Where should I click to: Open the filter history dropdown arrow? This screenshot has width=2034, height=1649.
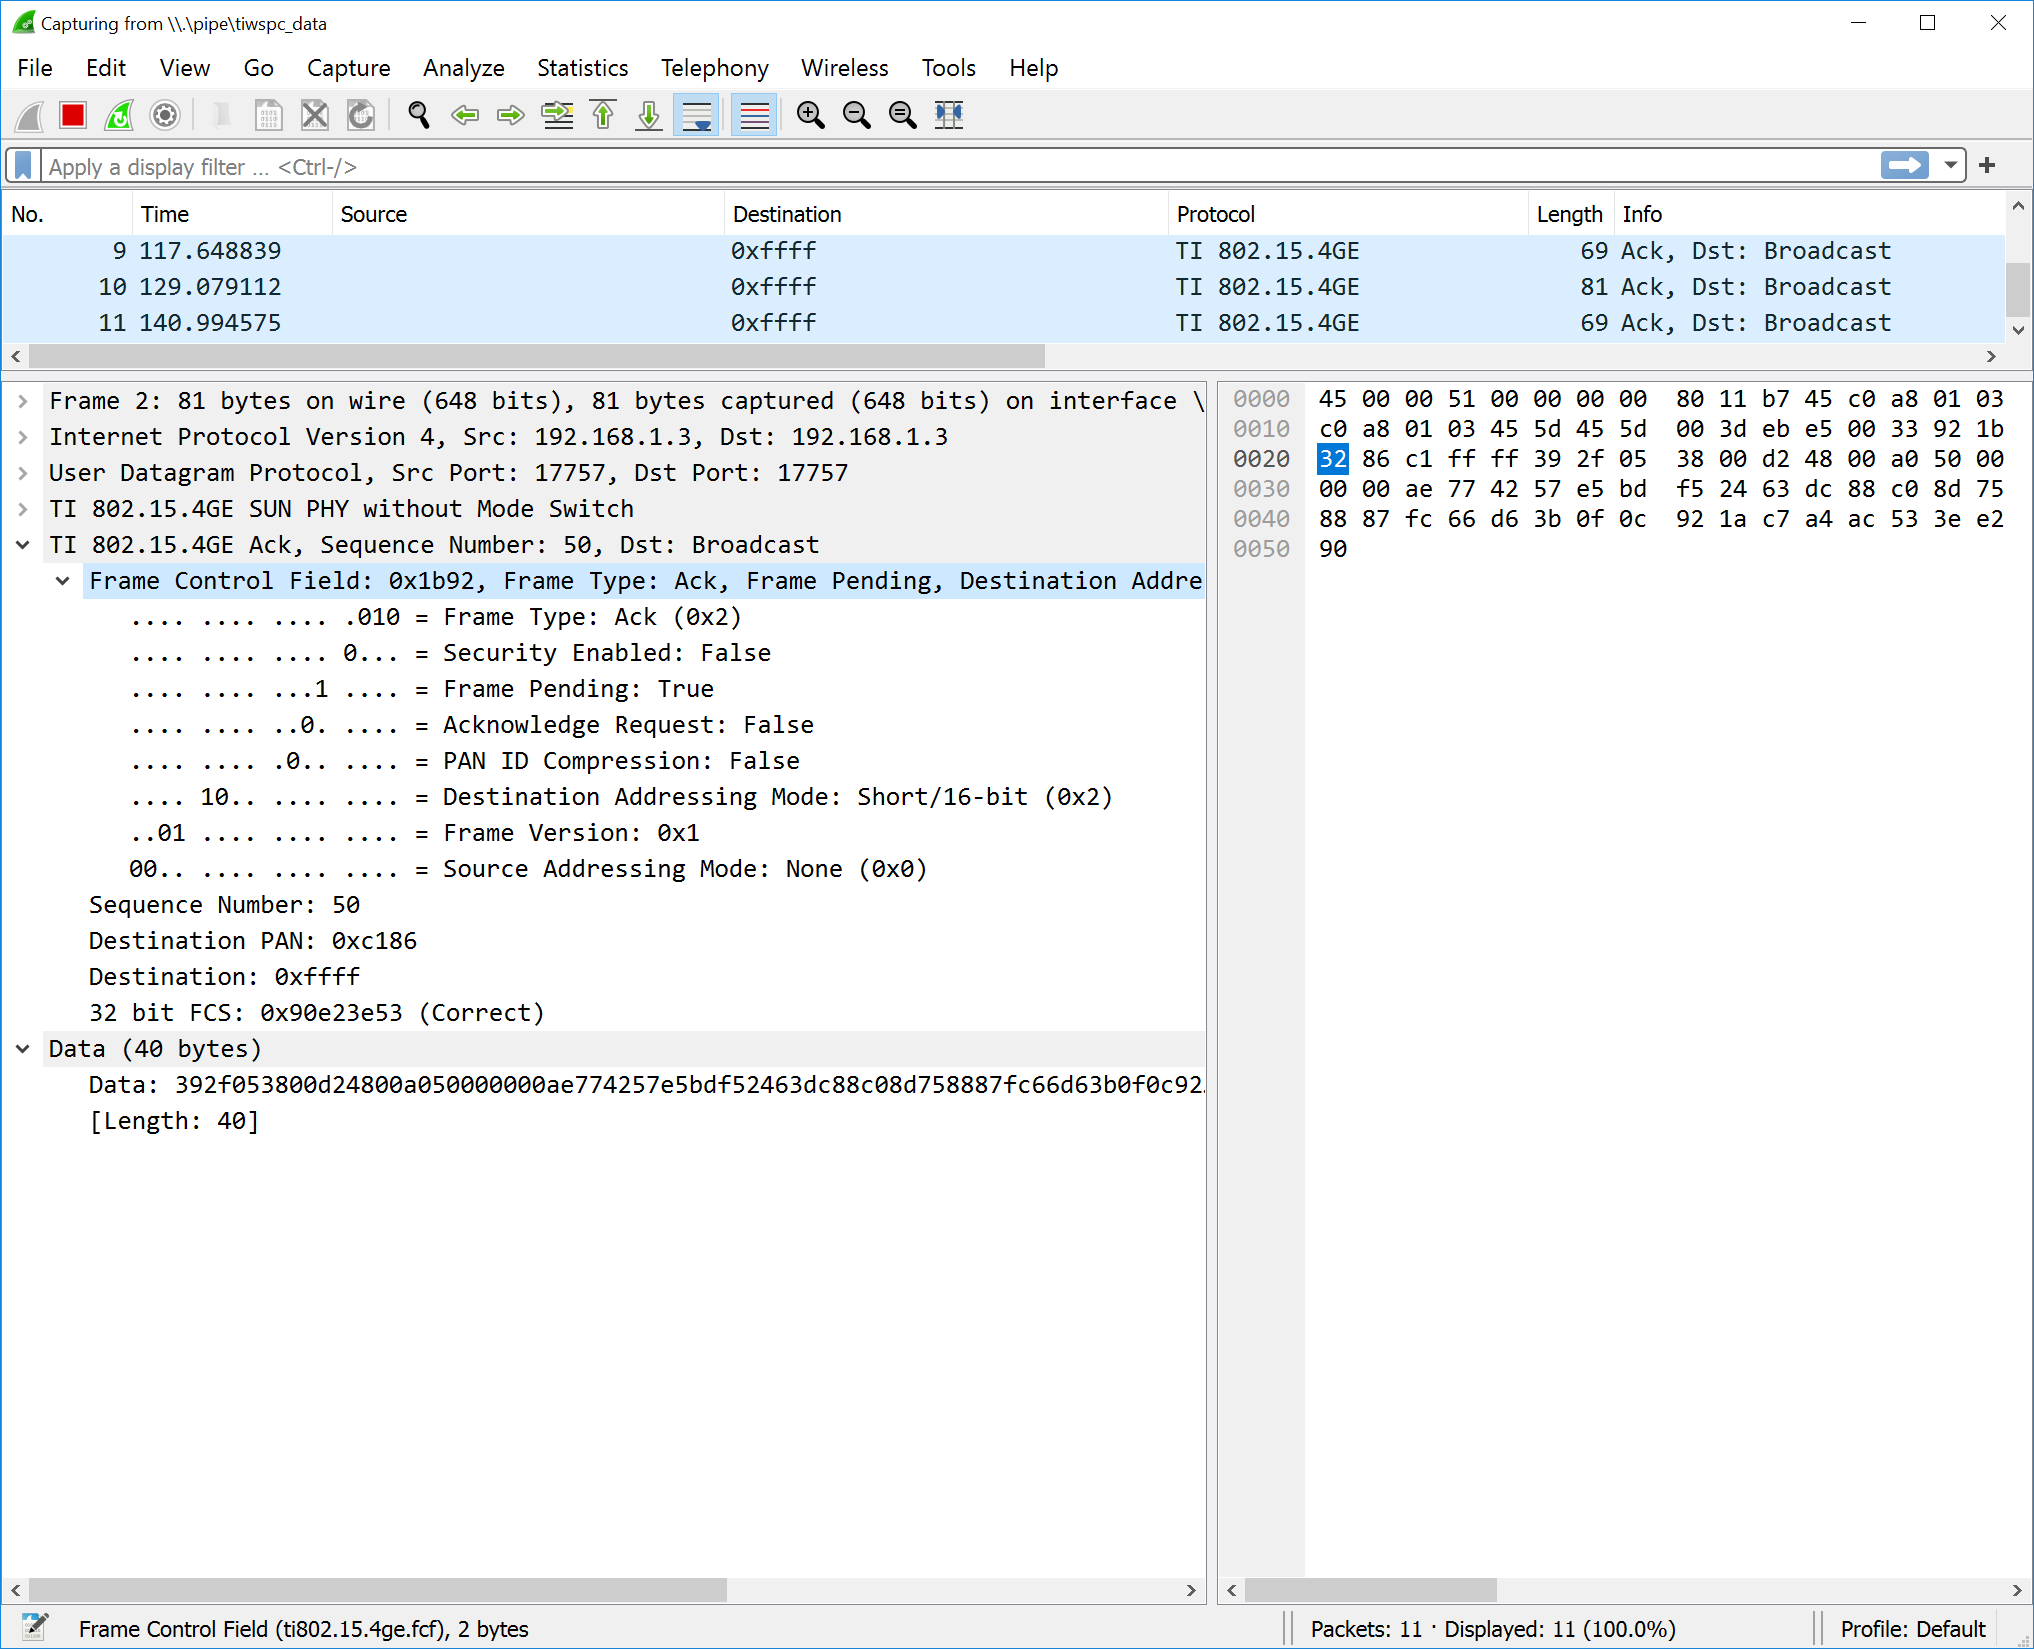tap(1950, 166)
